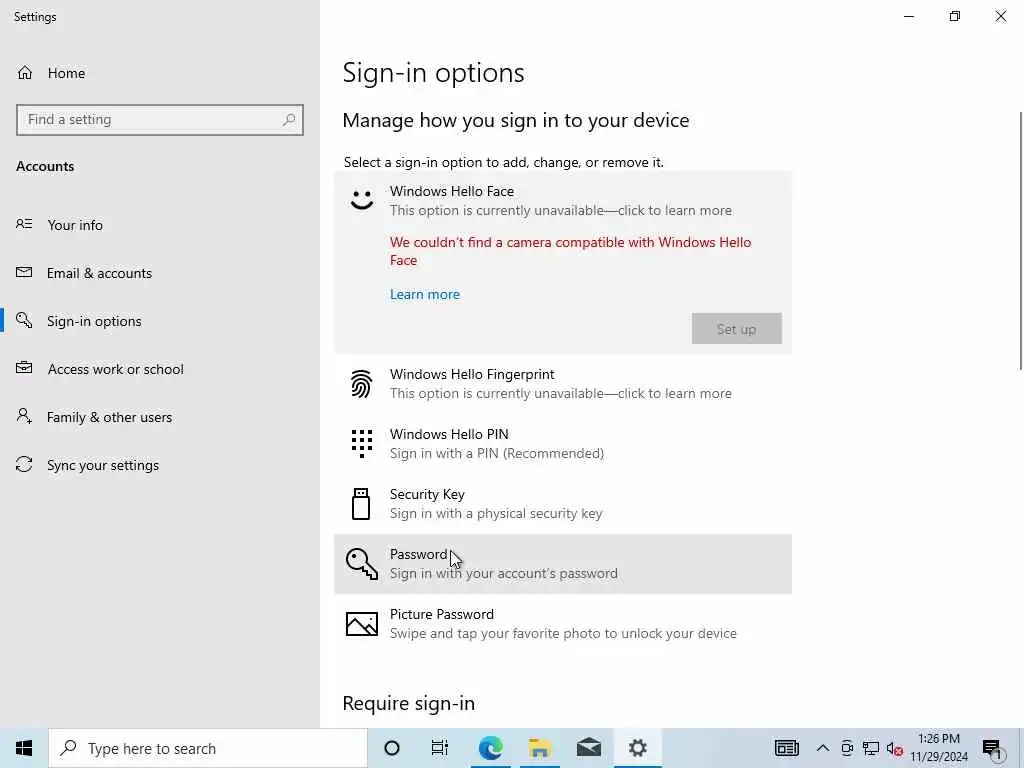Click the red camera error message text
1024x768 pixels.
coord(570,251)
